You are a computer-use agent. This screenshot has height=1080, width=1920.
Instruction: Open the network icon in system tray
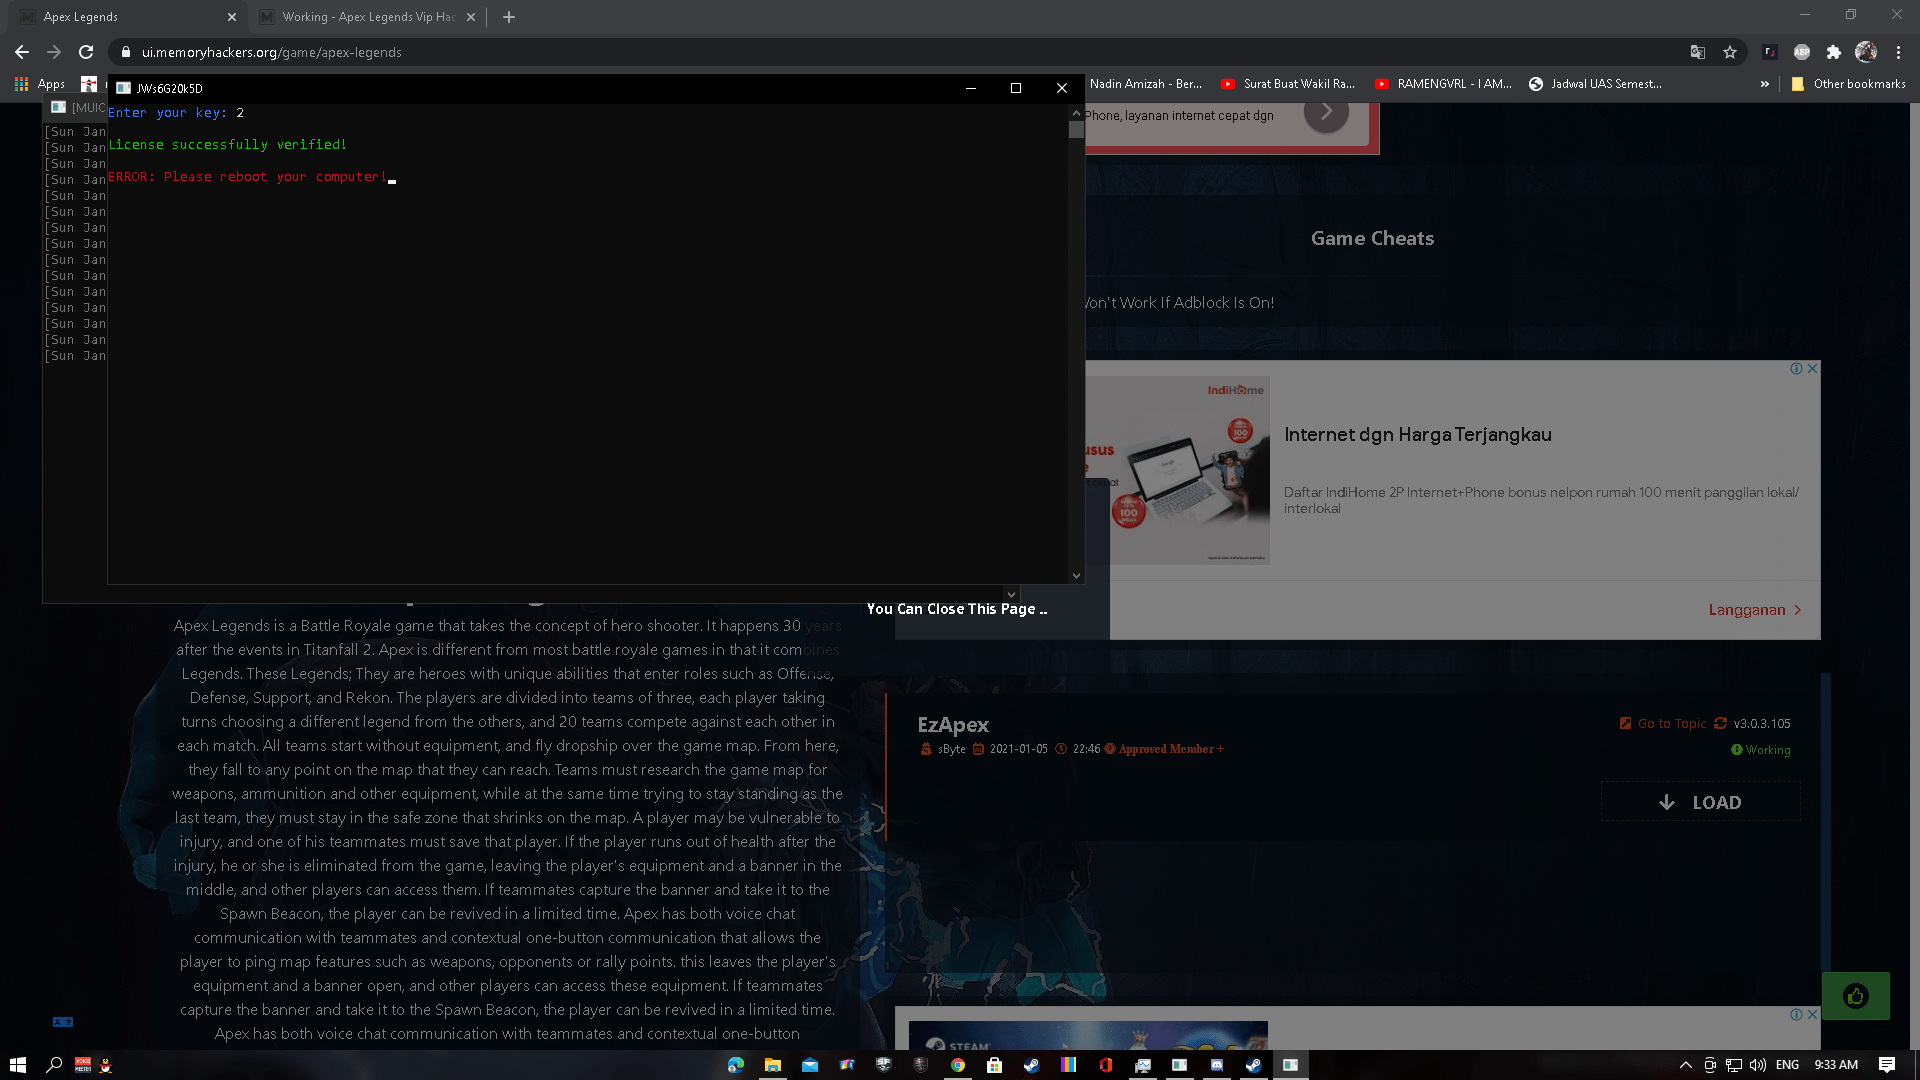click(x=1734, y=1065)
